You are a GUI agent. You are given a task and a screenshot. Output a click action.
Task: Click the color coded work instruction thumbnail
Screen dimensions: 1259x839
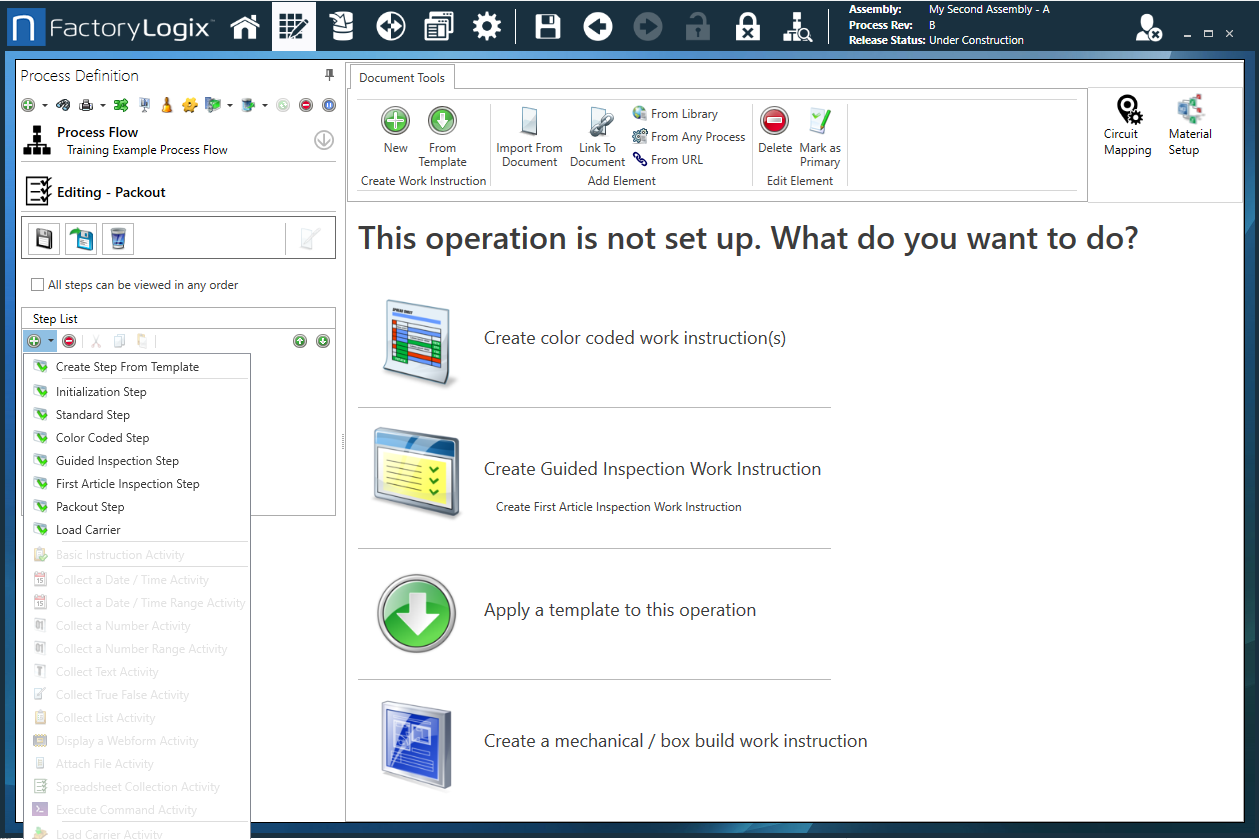pos(419,340)
